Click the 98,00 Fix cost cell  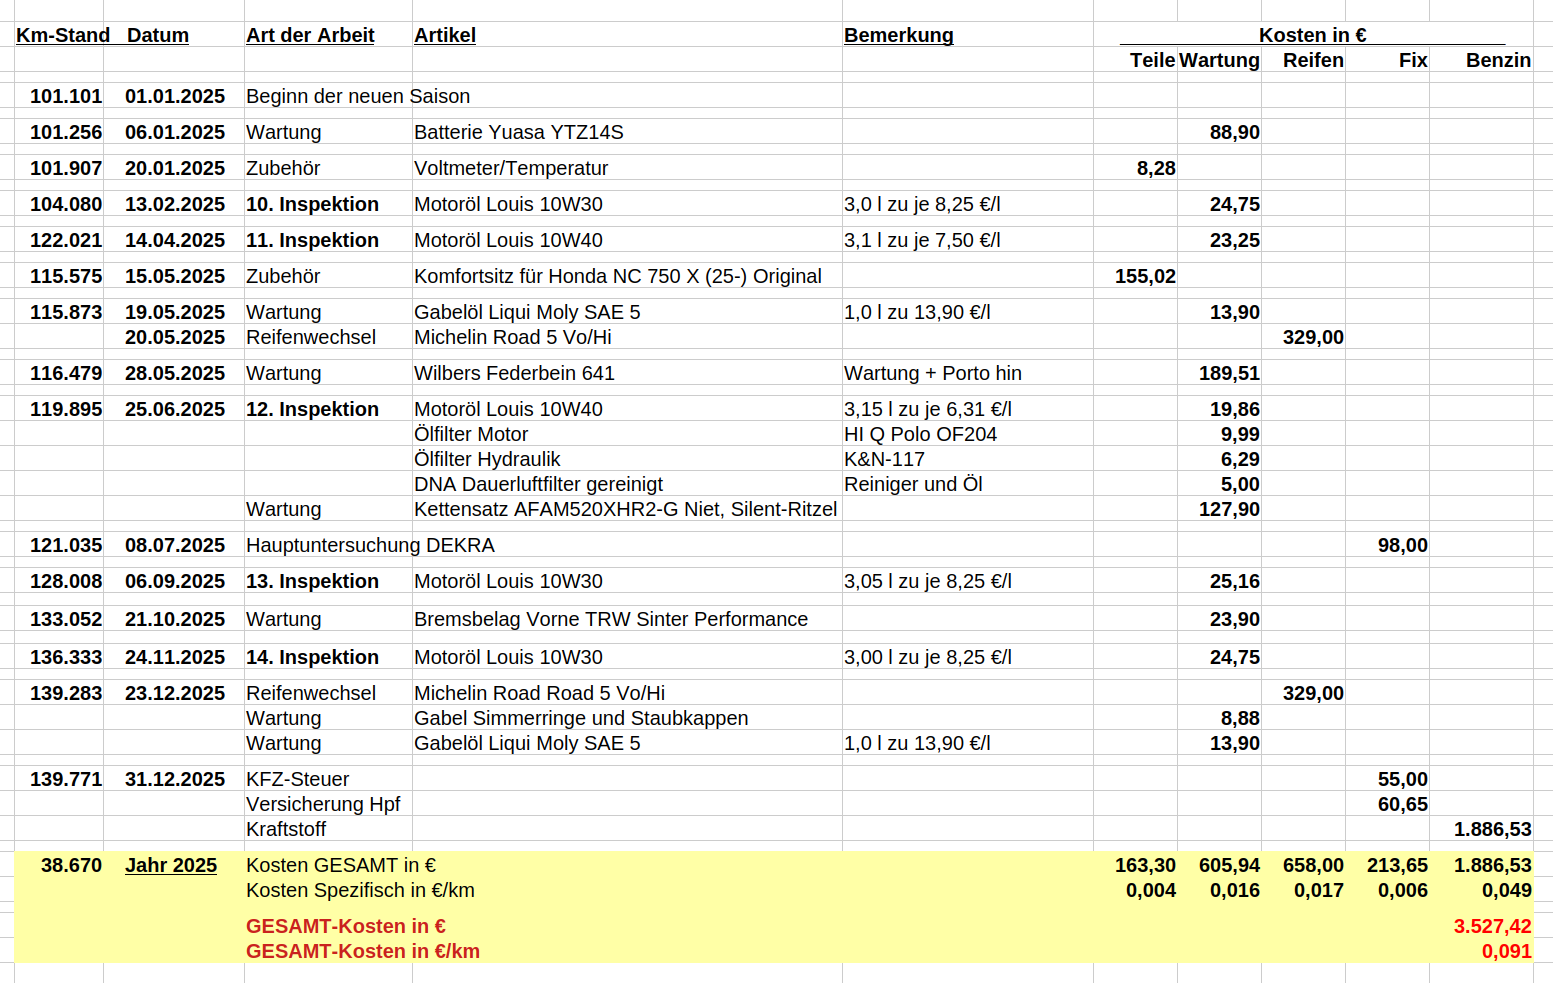tap(1402, 545)
